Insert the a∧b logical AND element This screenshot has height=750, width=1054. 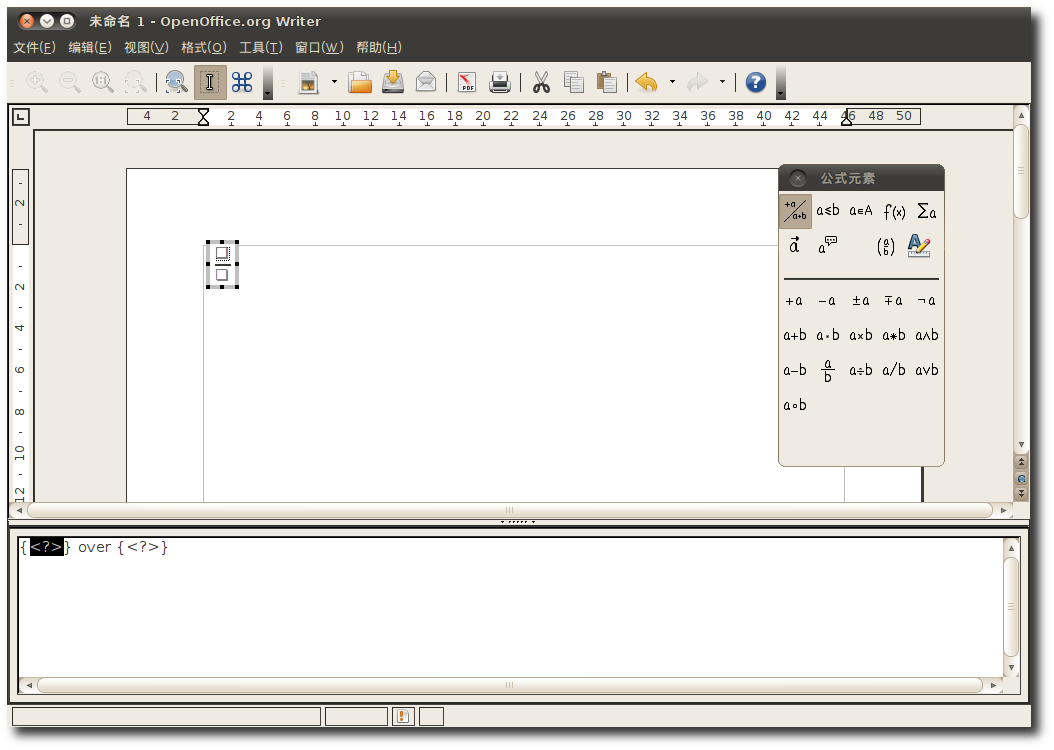926,335
